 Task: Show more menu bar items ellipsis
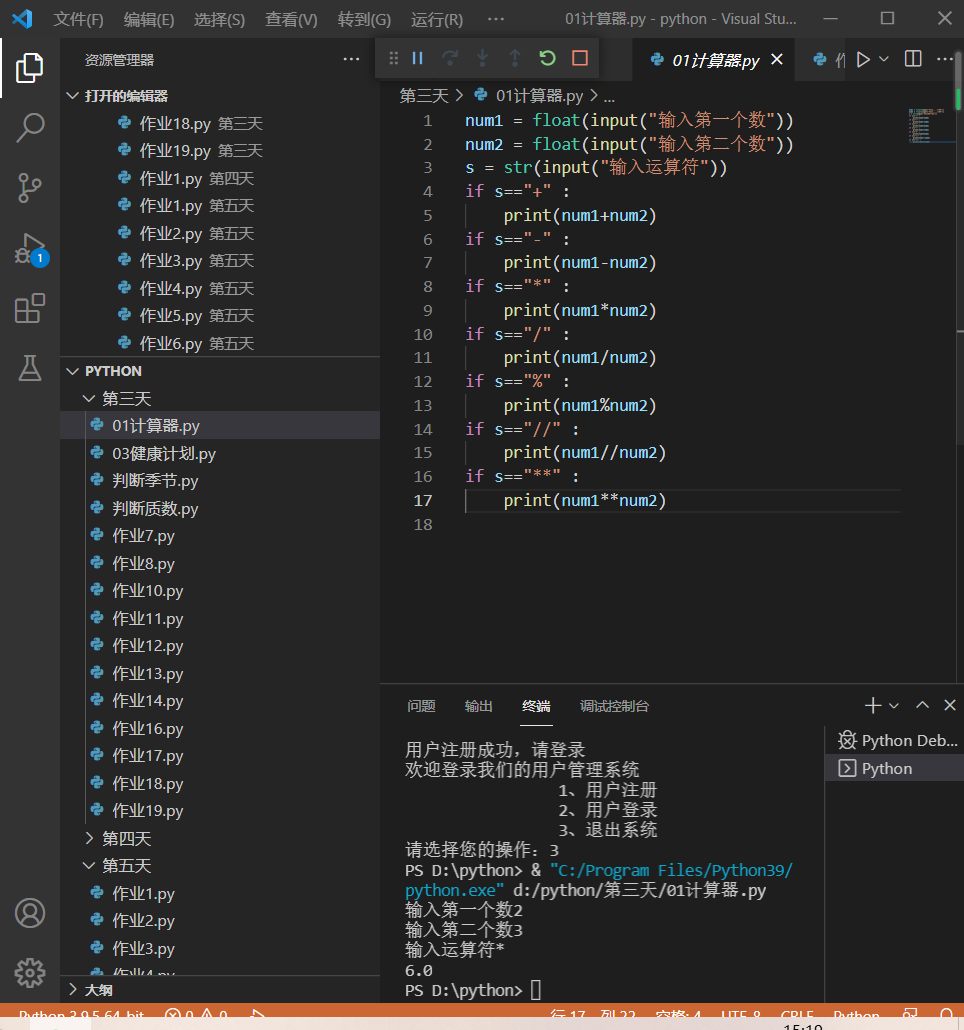click(x=496, y=19)
